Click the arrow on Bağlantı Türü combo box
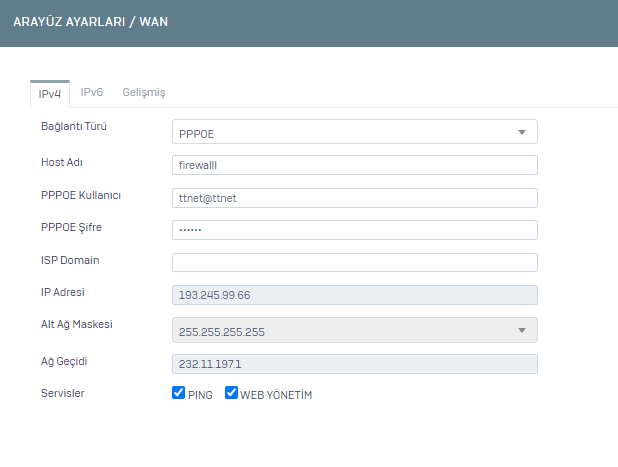Screen dimensions: 618x467 pyautogui.click(x=522, y=132)
